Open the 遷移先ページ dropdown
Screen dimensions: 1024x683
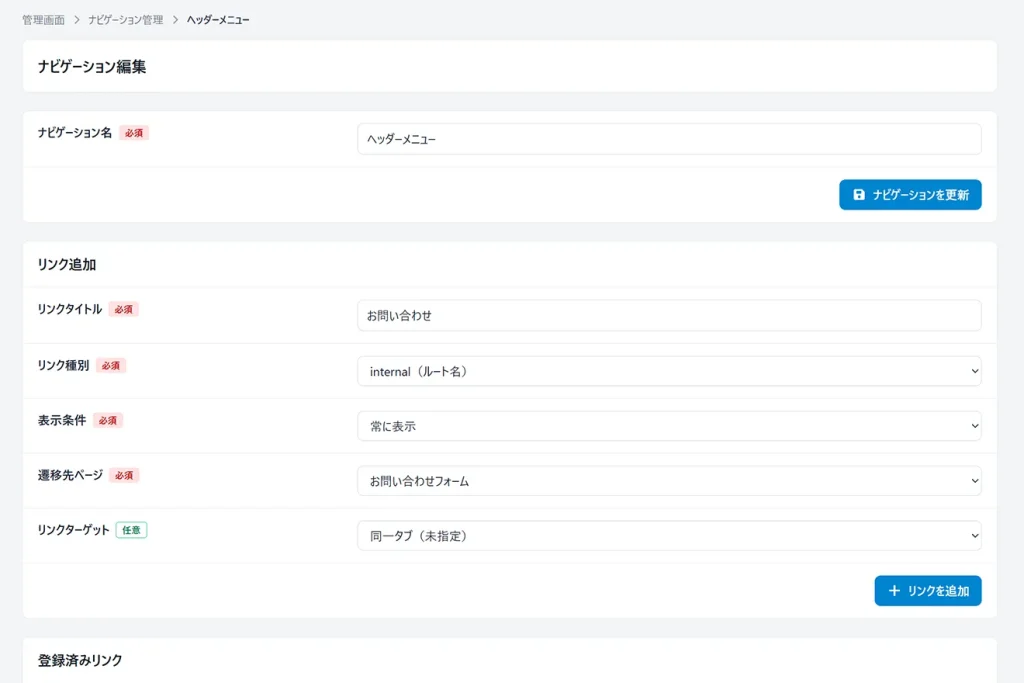[x=669, y=481]
